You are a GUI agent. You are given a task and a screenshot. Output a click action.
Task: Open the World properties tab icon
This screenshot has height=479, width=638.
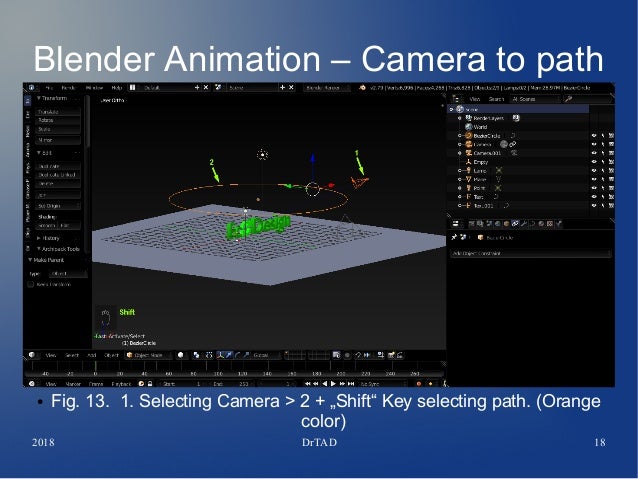(498, 223)
